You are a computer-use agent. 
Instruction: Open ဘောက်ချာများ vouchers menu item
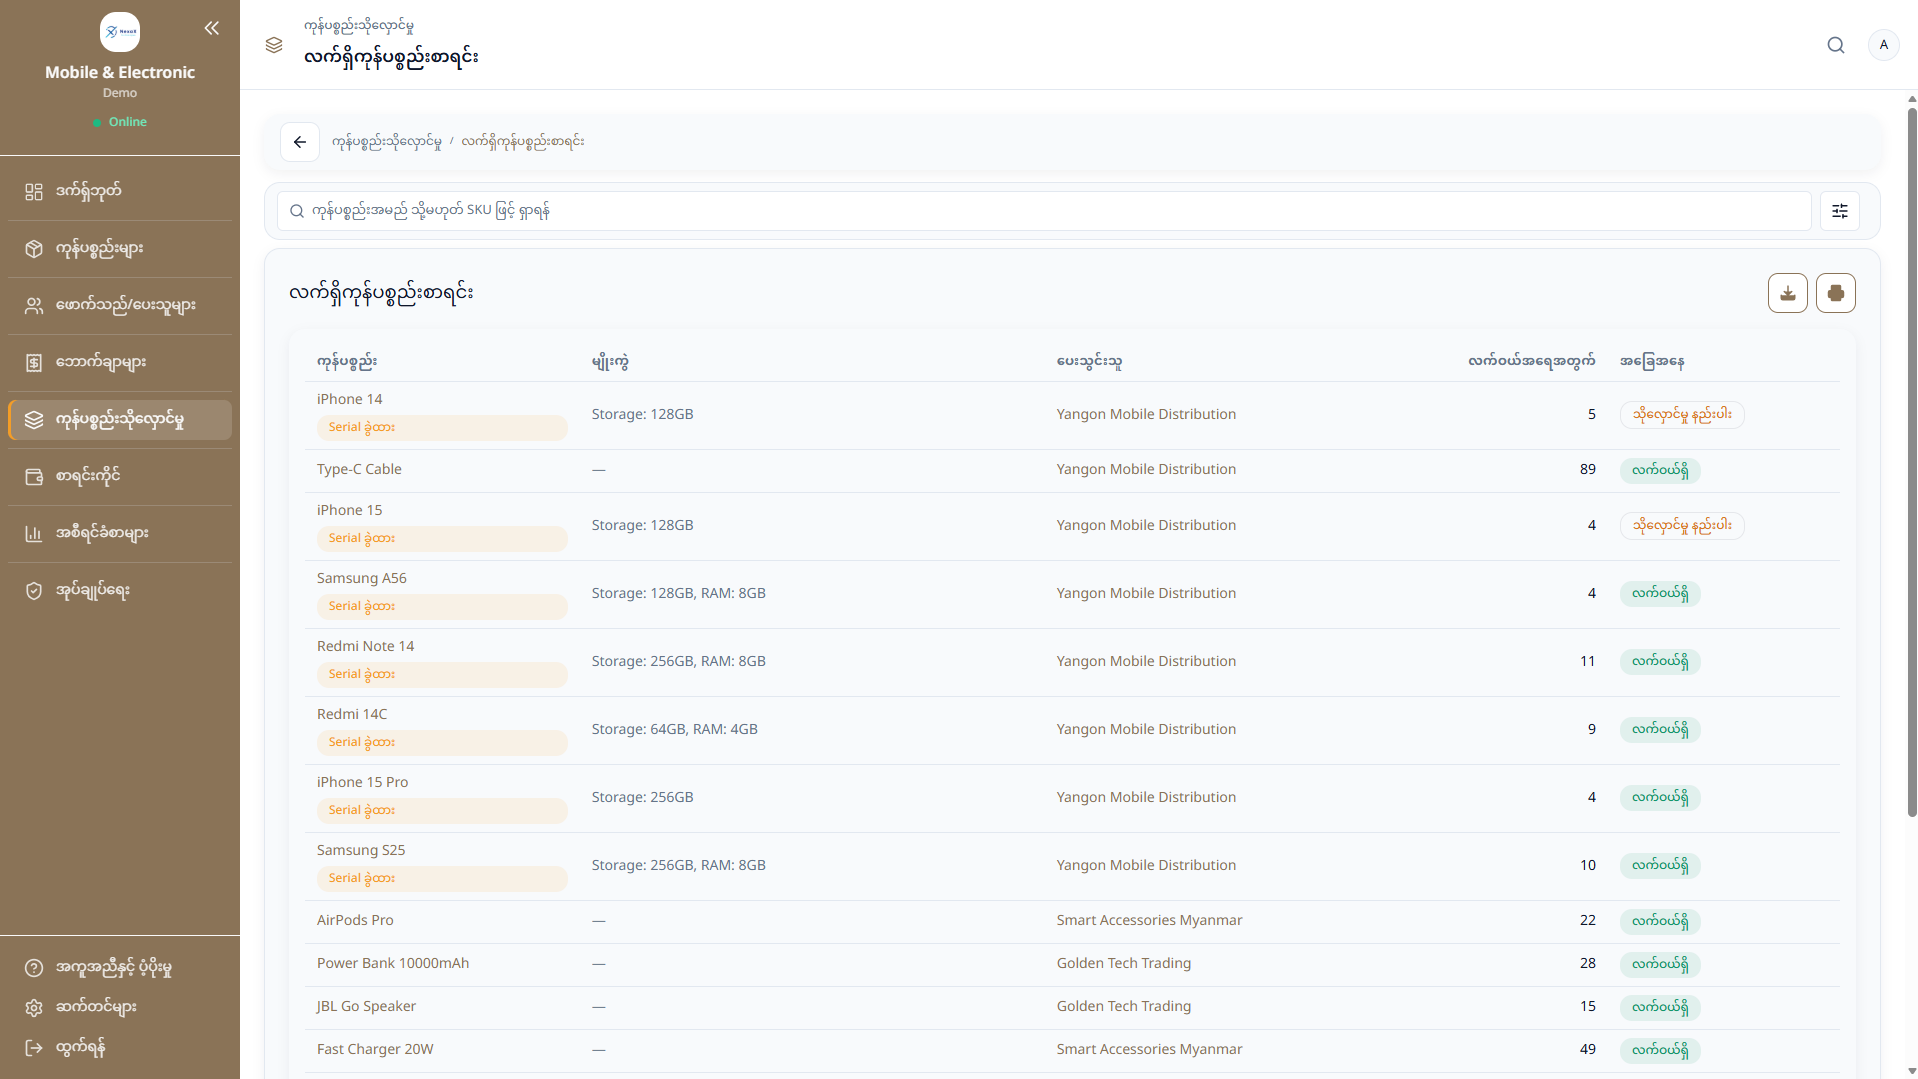[x=120, y=362]
